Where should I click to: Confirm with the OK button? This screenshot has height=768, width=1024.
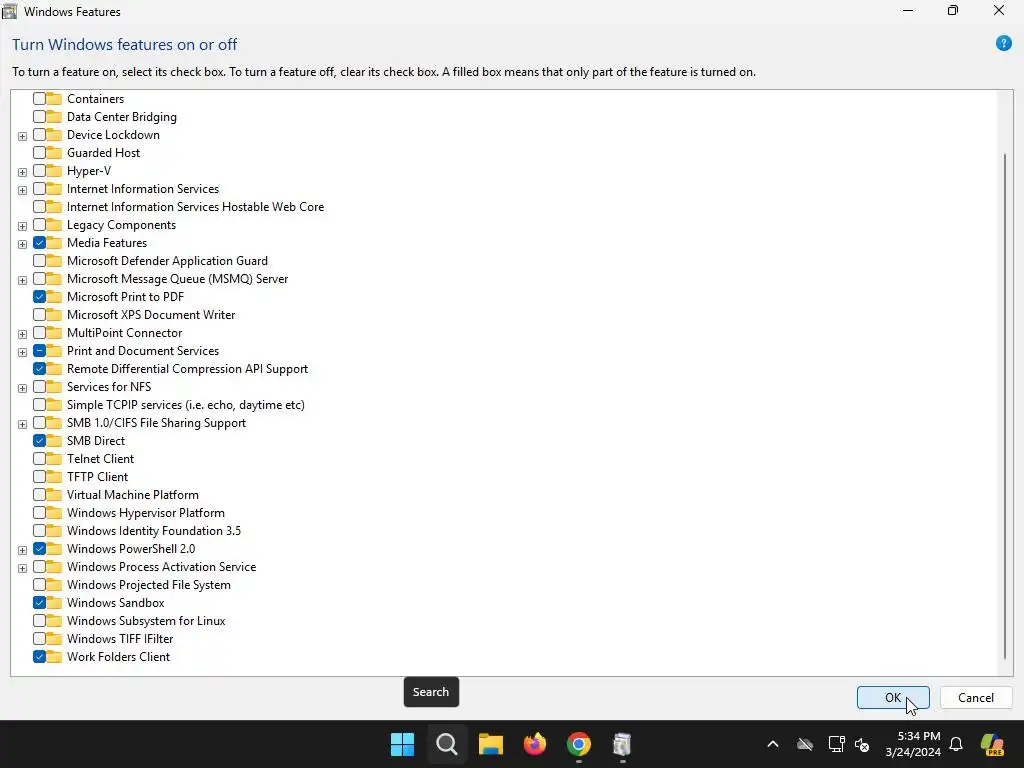[x=893, y=697]
